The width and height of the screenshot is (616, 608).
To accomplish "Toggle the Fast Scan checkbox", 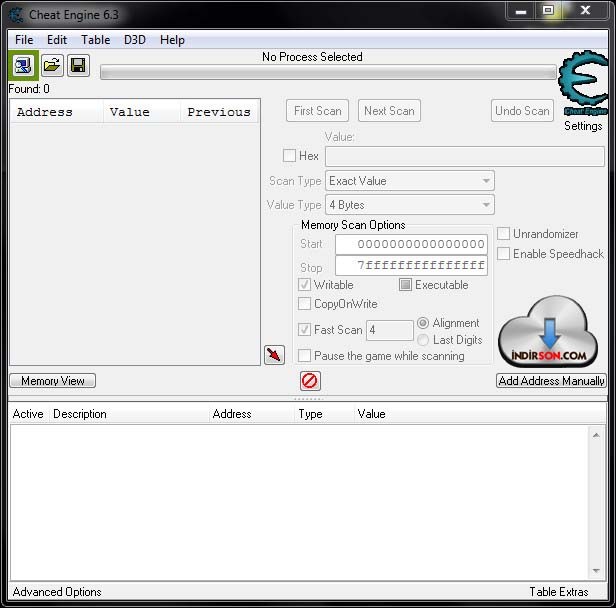I will tap(304, 330).
